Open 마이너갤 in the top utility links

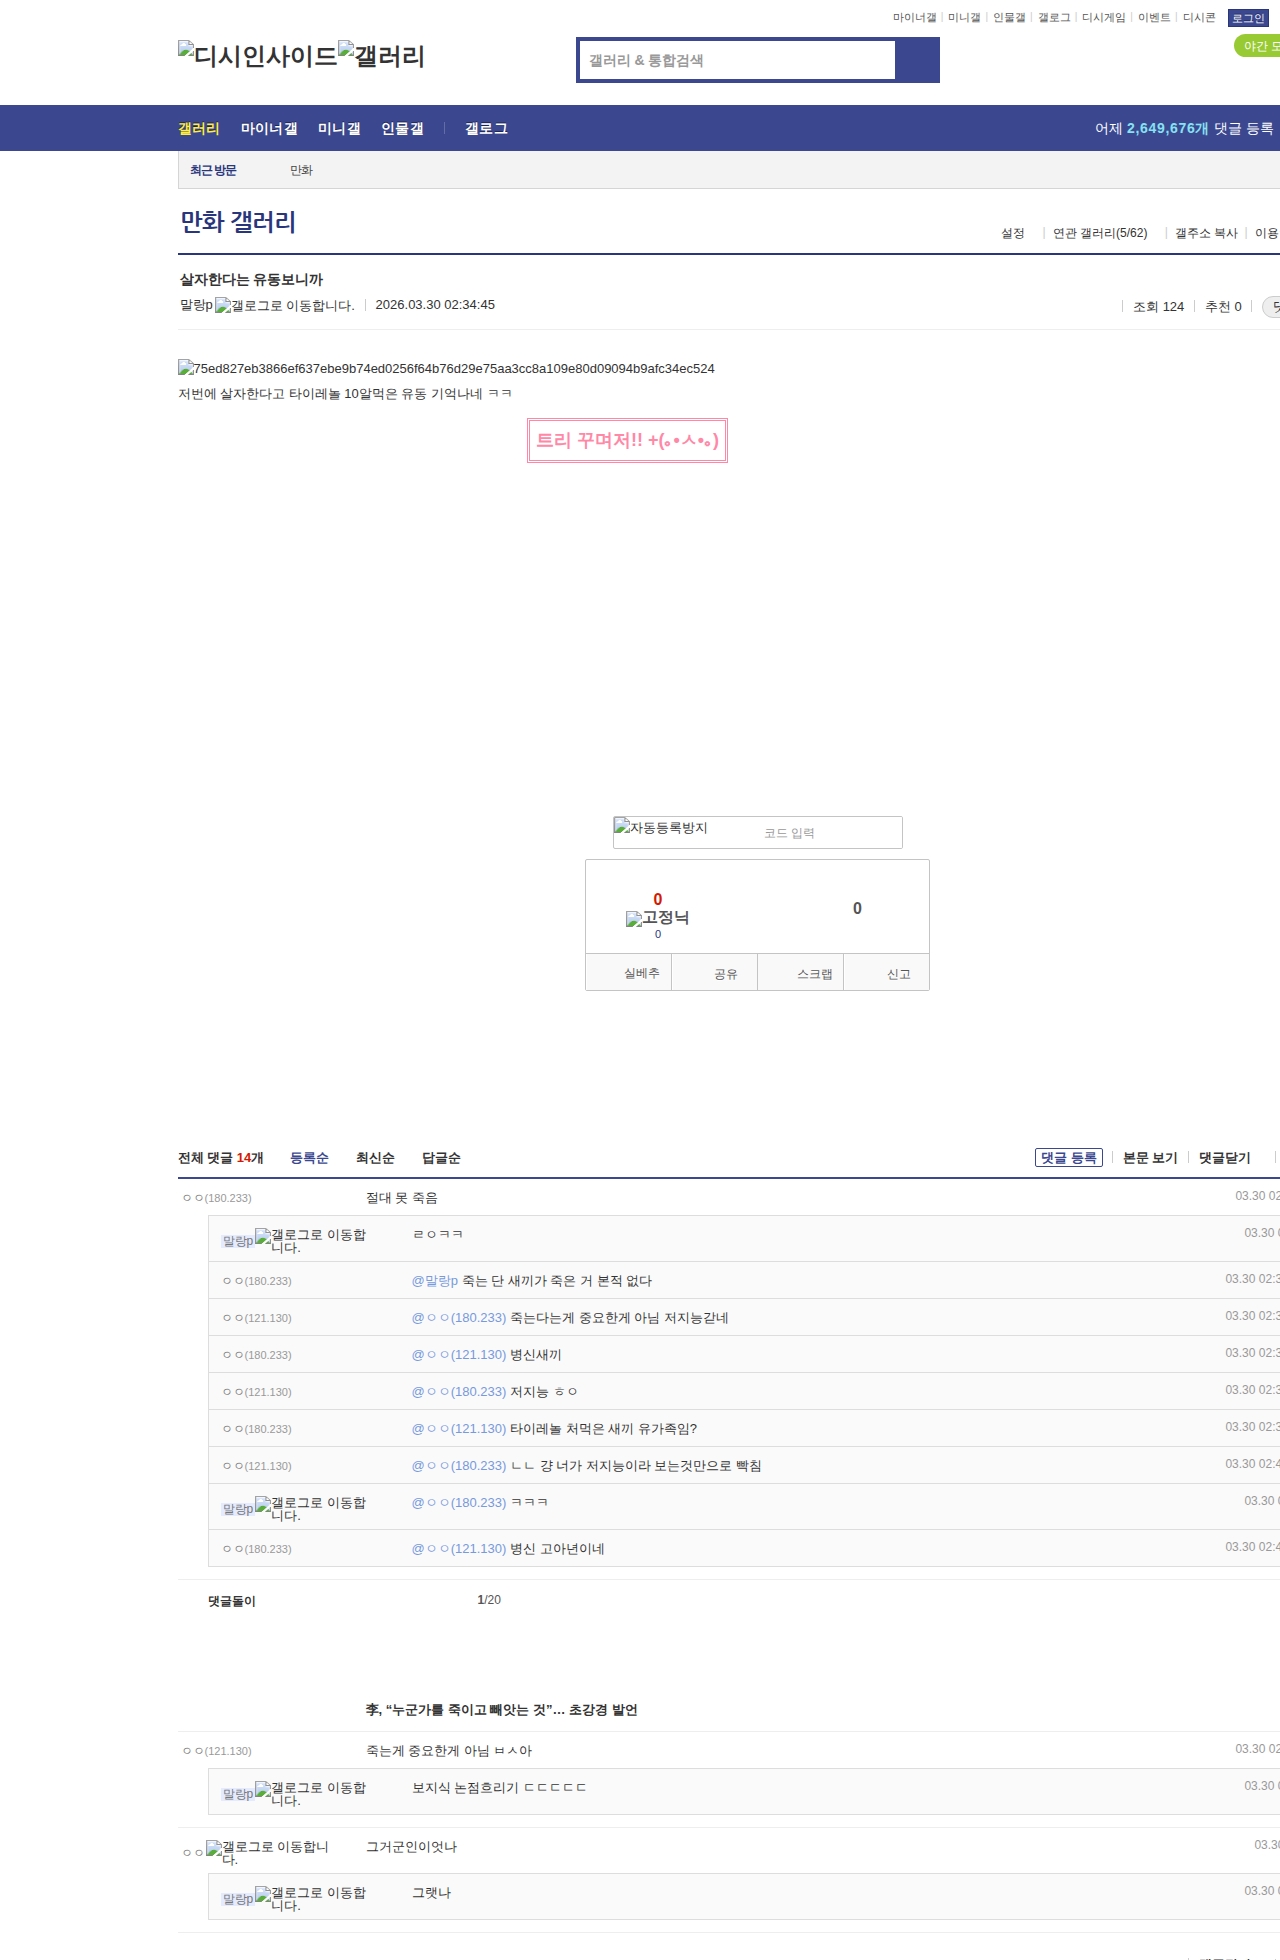coord(914,18)
